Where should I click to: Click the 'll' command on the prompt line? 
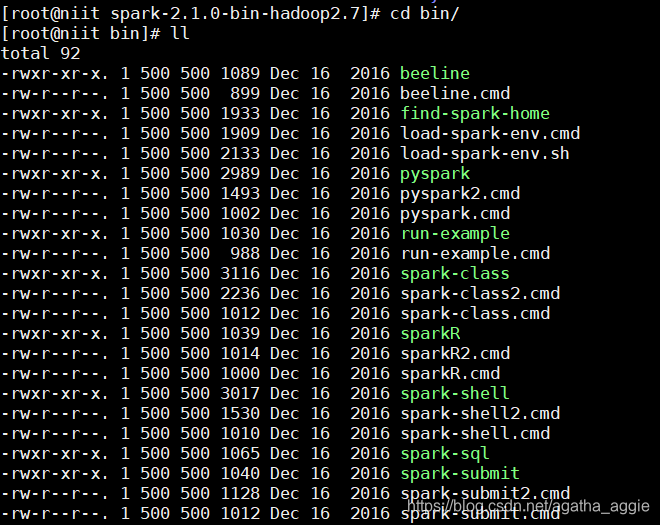180,33
